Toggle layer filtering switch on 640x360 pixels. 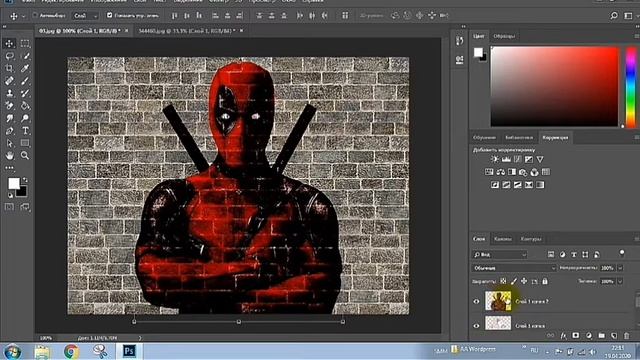[x=622, y=253]
